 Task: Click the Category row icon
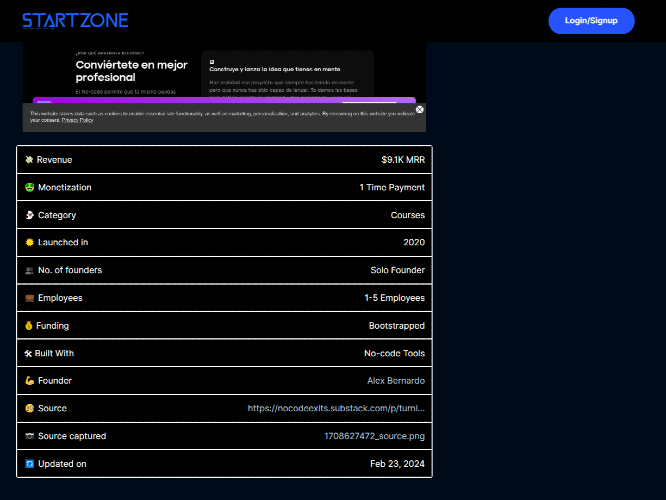click(29, 215)
